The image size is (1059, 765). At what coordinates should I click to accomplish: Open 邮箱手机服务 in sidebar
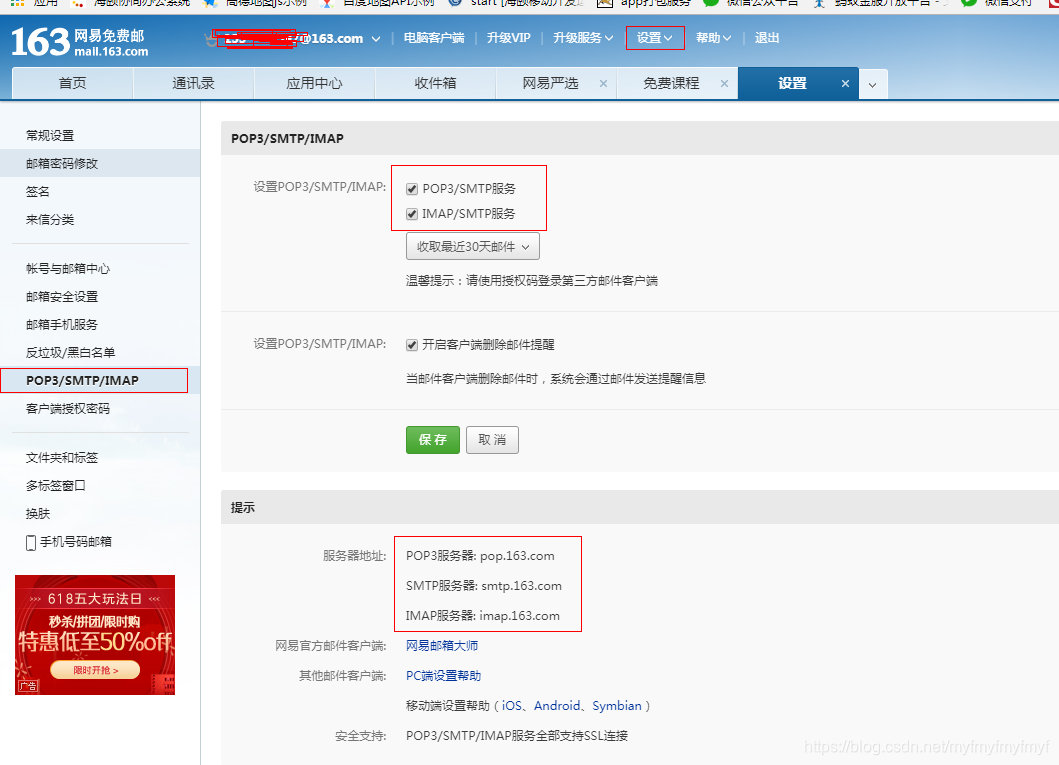[62, 325]
